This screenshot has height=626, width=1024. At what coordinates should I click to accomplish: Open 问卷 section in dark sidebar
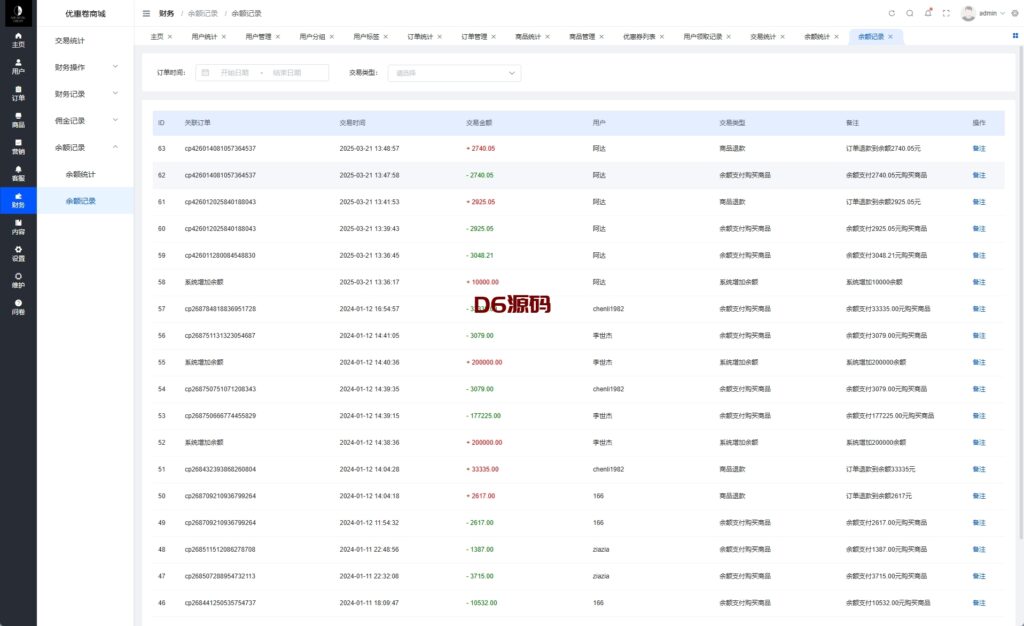pyautogui.click(x=18, y=307)
